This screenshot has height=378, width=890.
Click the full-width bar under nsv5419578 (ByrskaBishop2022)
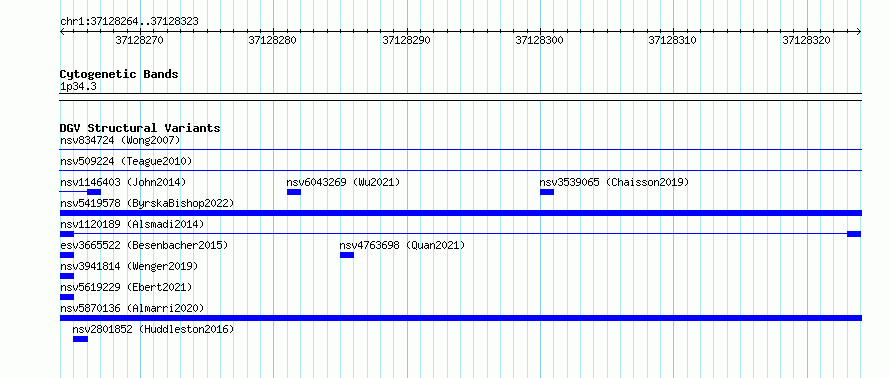(x=461, y=213)
